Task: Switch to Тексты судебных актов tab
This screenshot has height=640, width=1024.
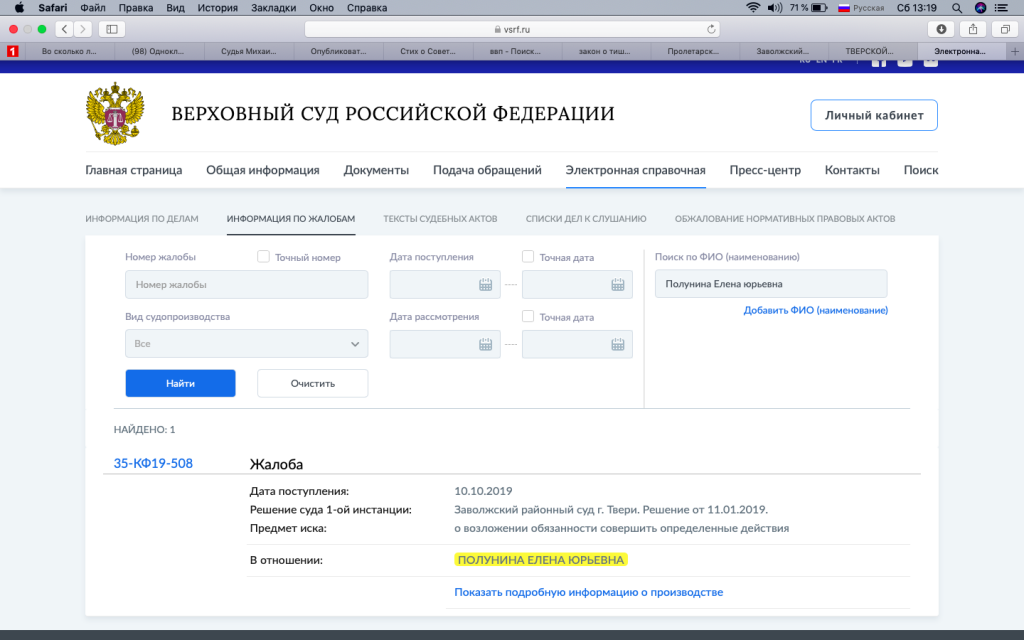Action: pyautogui.click(x=440, y=218)
